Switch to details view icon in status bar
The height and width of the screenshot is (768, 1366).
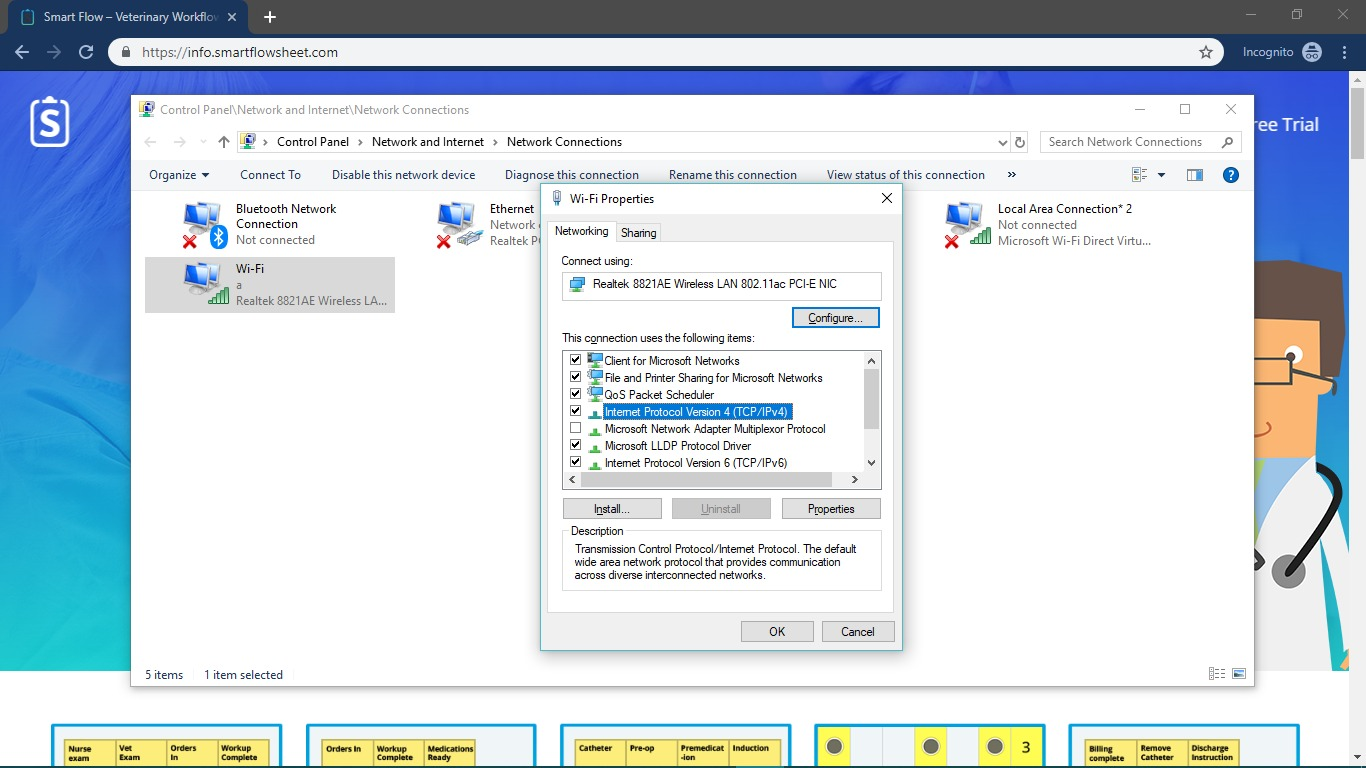point(1217,674)
